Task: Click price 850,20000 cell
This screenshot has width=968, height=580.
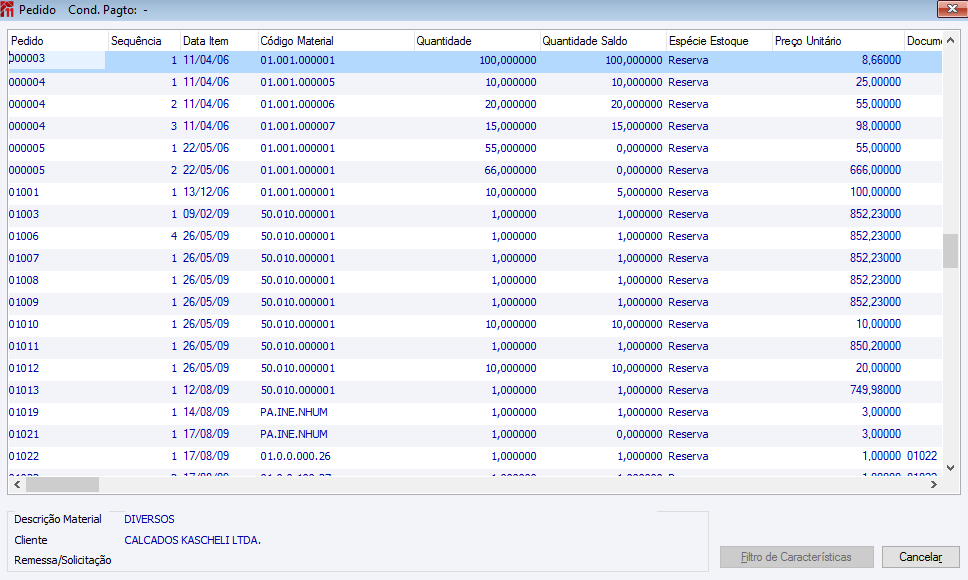Action: tap(875, 346)
